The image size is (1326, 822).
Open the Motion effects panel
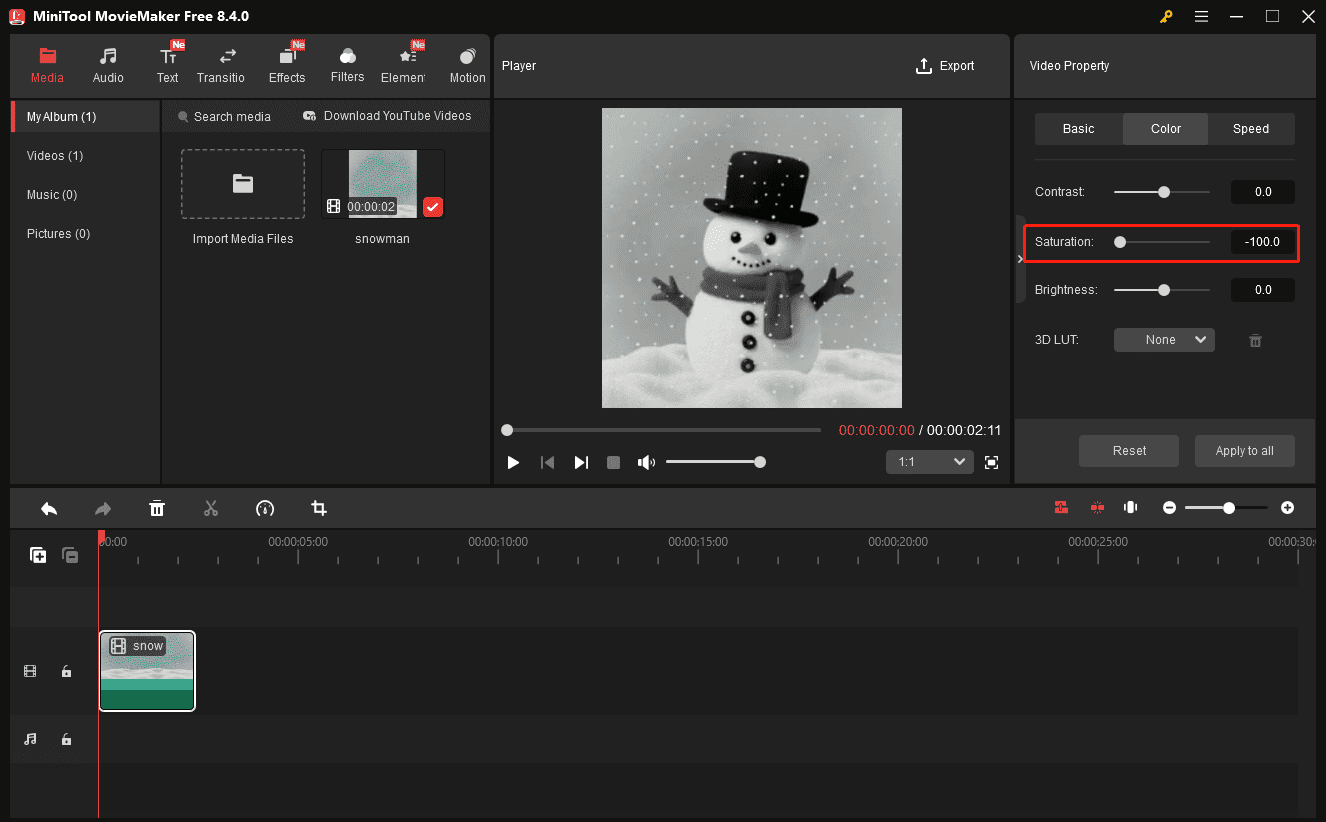(x=466, y=63)
